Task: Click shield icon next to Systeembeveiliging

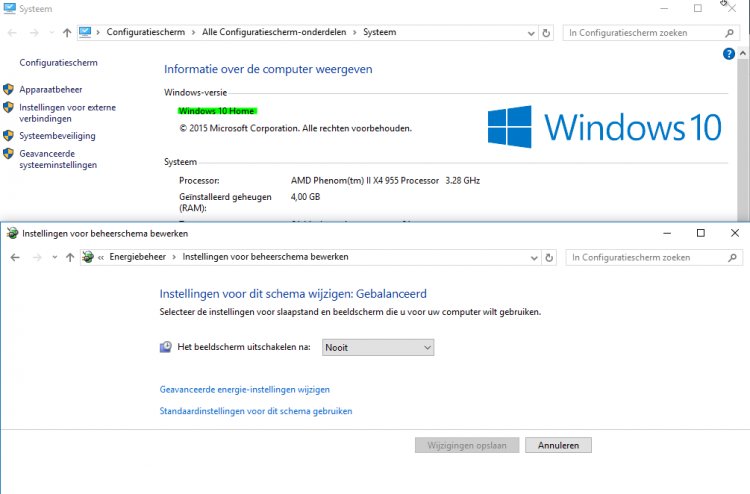Action: click(x=8, y=135)
